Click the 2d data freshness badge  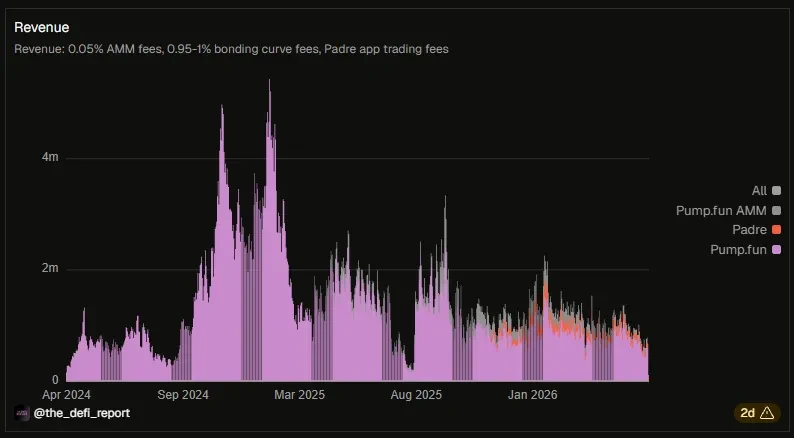click(757, 413)
